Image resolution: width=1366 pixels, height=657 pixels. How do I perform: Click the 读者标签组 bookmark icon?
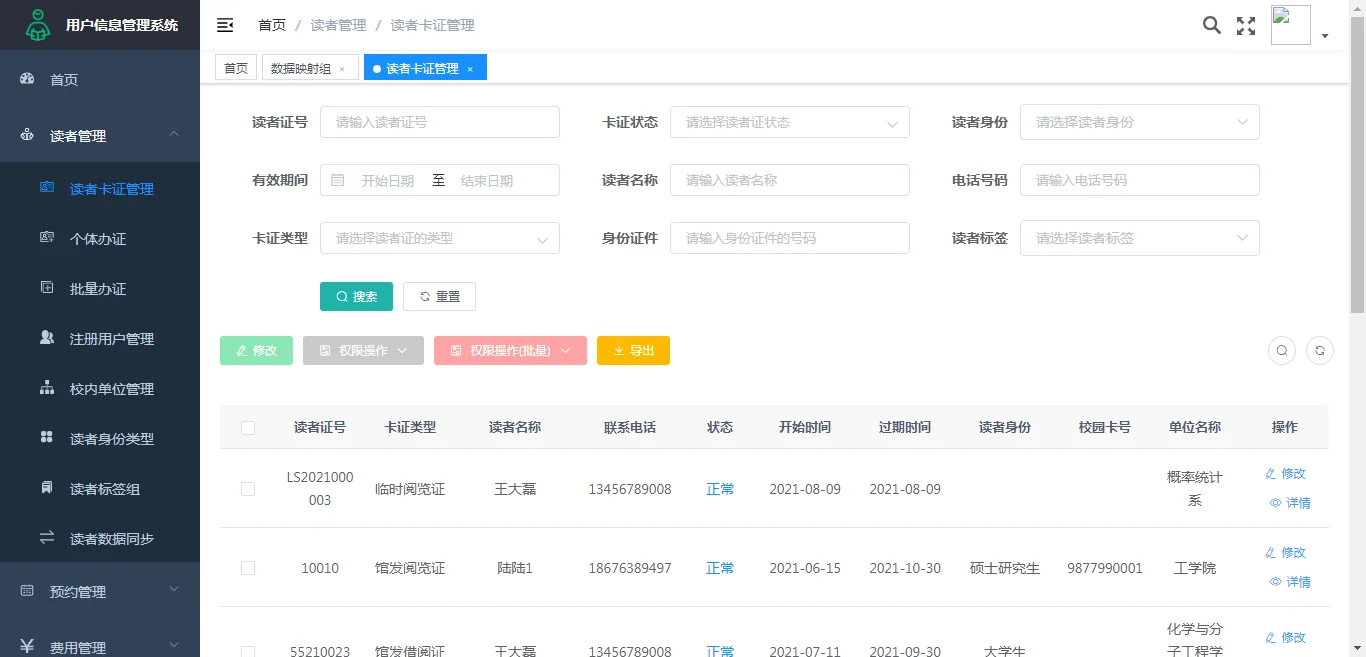(47, 487)
